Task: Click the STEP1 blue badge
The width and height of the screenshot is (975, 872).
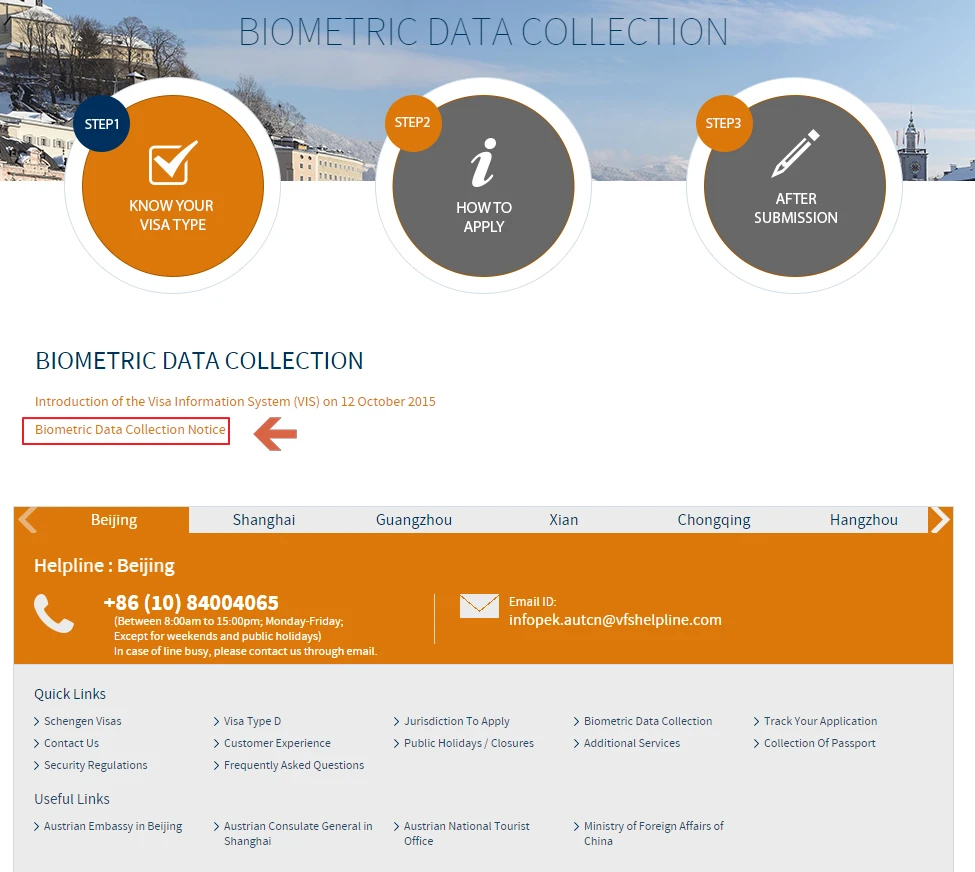Action: [x=102, y=124]
